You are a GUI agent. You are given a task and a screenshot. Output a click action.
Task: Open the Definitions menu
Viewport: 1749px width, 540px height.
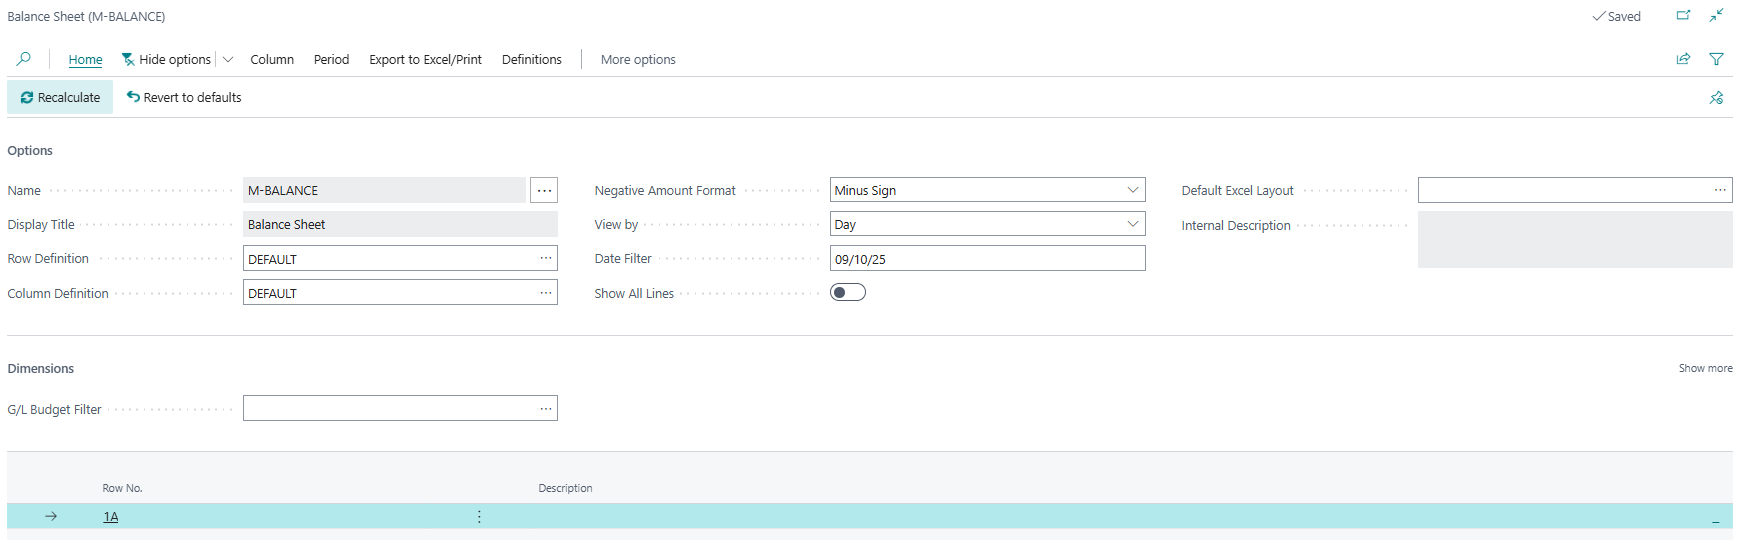point(531,60)
